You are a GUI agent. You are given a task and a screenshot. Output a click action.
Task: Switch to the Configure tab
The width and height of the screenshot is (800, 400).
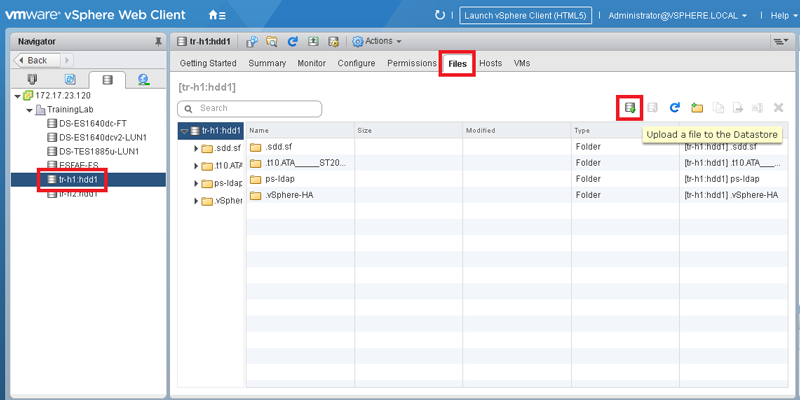[356, 63]
